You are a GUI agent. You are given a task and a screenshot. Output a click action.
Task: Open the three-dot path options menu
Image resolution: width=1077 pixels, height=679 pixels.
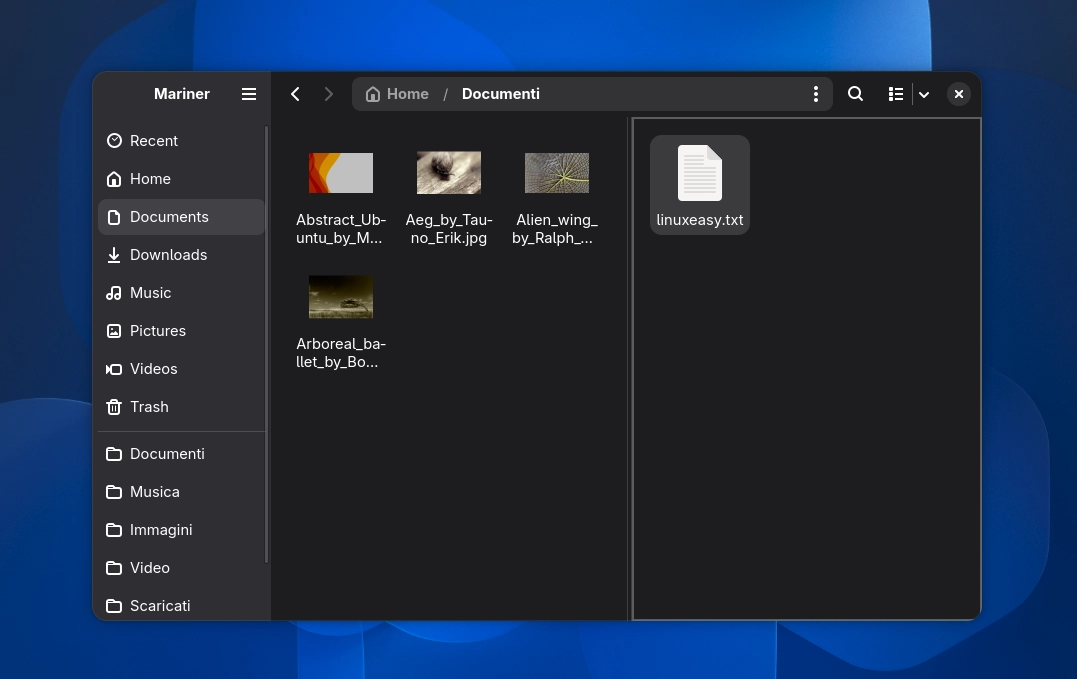point(815,94)
